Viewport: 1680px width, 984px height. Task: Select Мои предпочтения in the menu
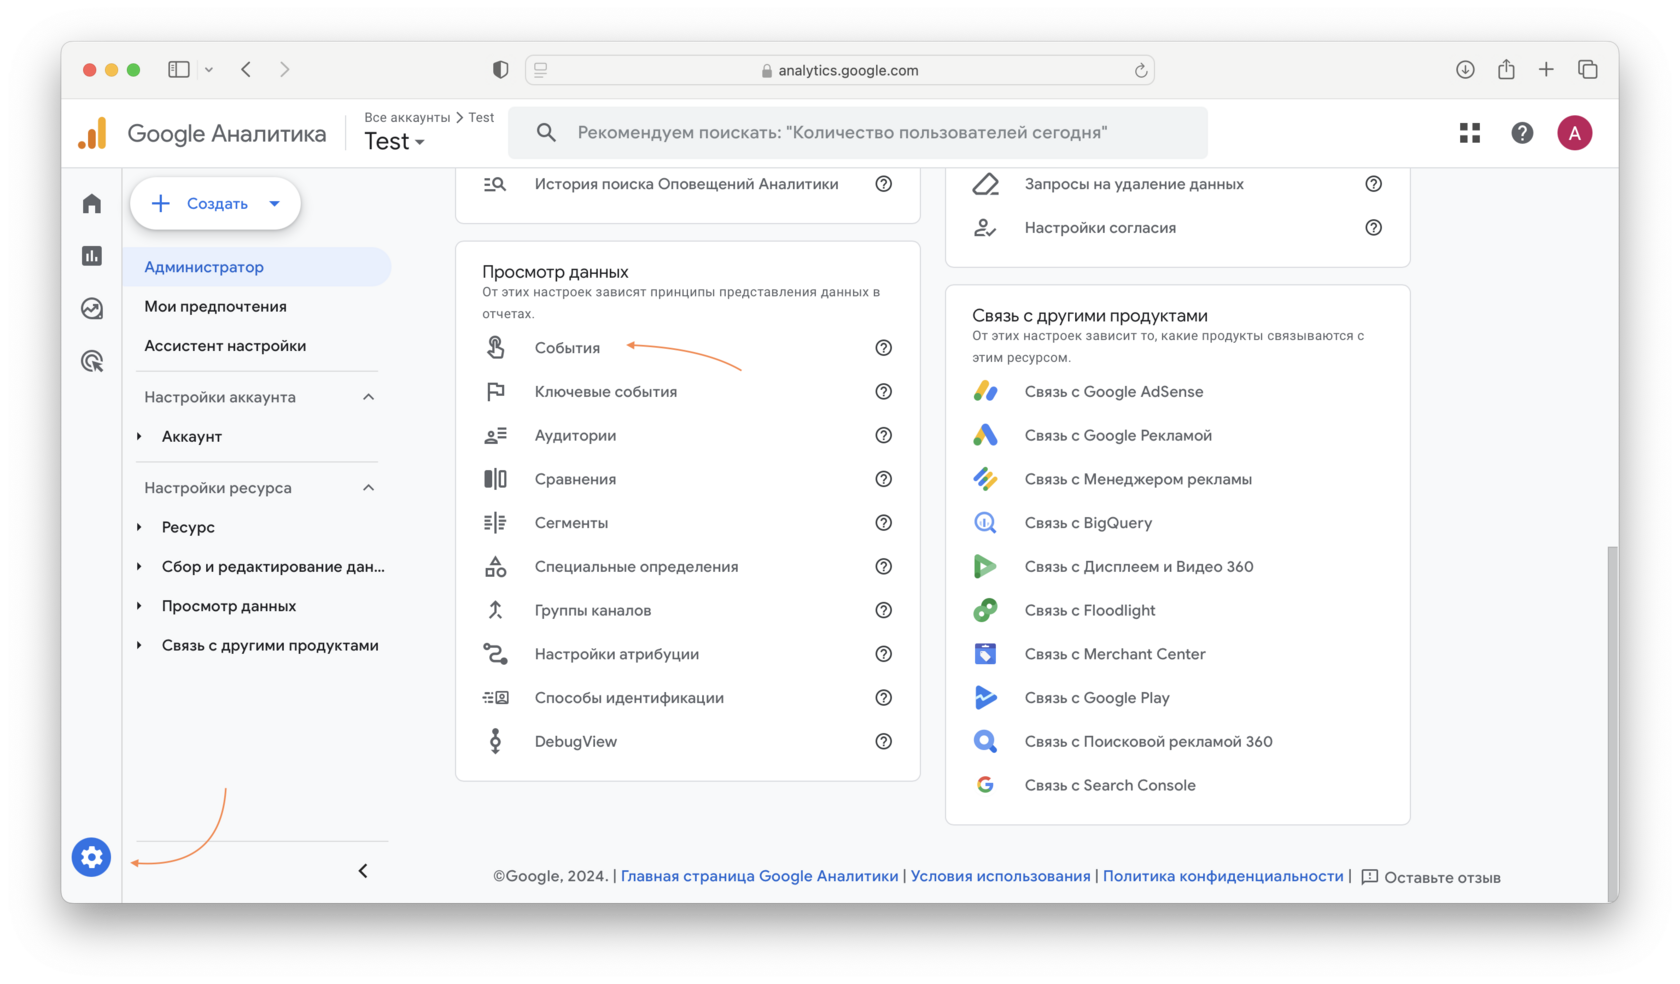[215, 306]
